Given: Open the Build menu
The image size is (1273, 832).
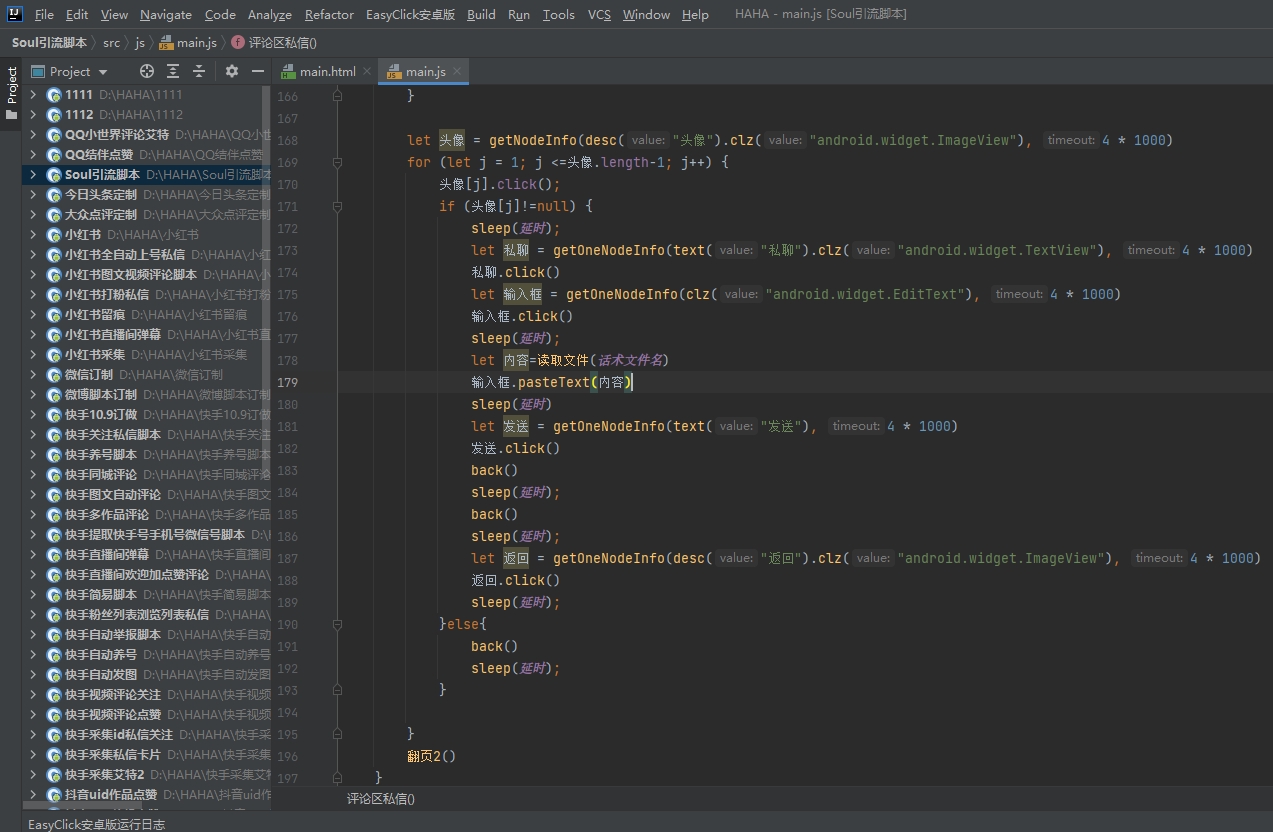Looking at the screenshot, I should pos(481,15).
